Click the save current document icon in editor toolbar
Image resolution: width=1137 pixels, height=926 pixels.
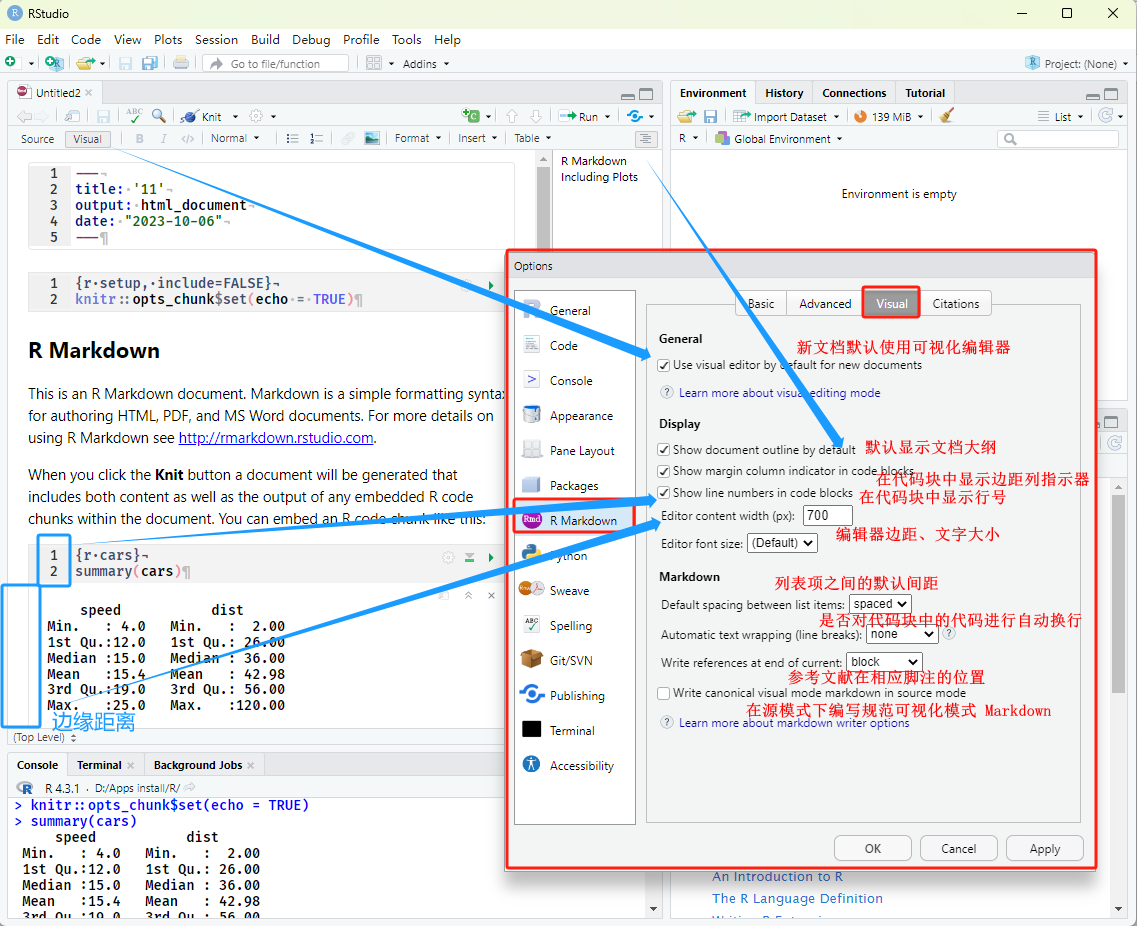104,116
